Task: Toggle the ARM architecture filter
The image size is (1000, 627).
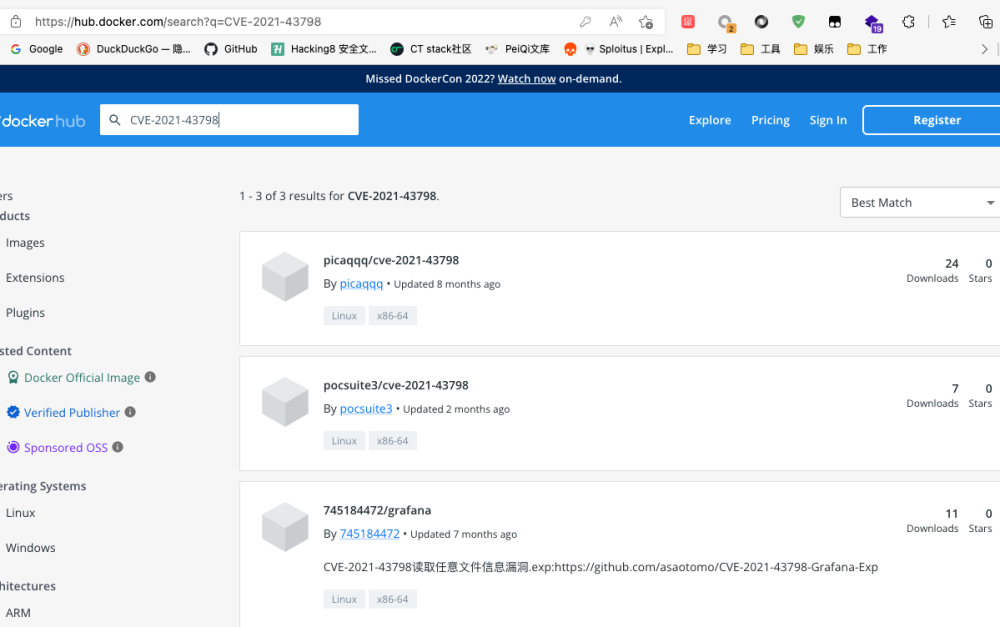Action: pos(18,613)
